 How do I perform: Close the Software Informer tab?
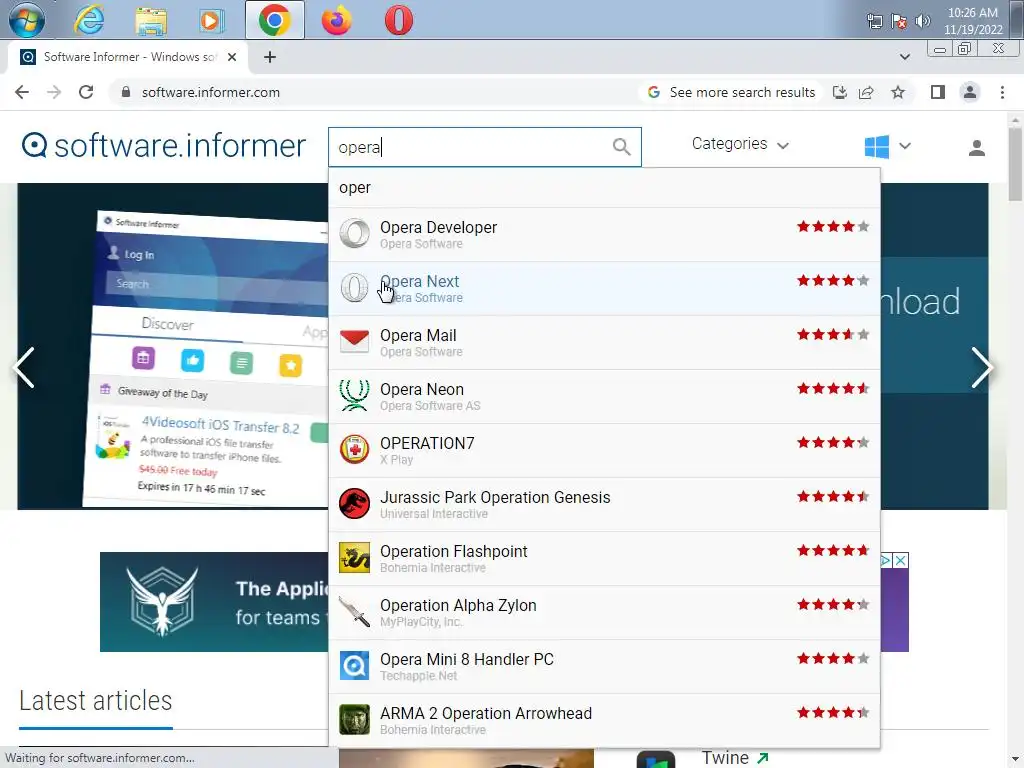(x=232, y=57)
